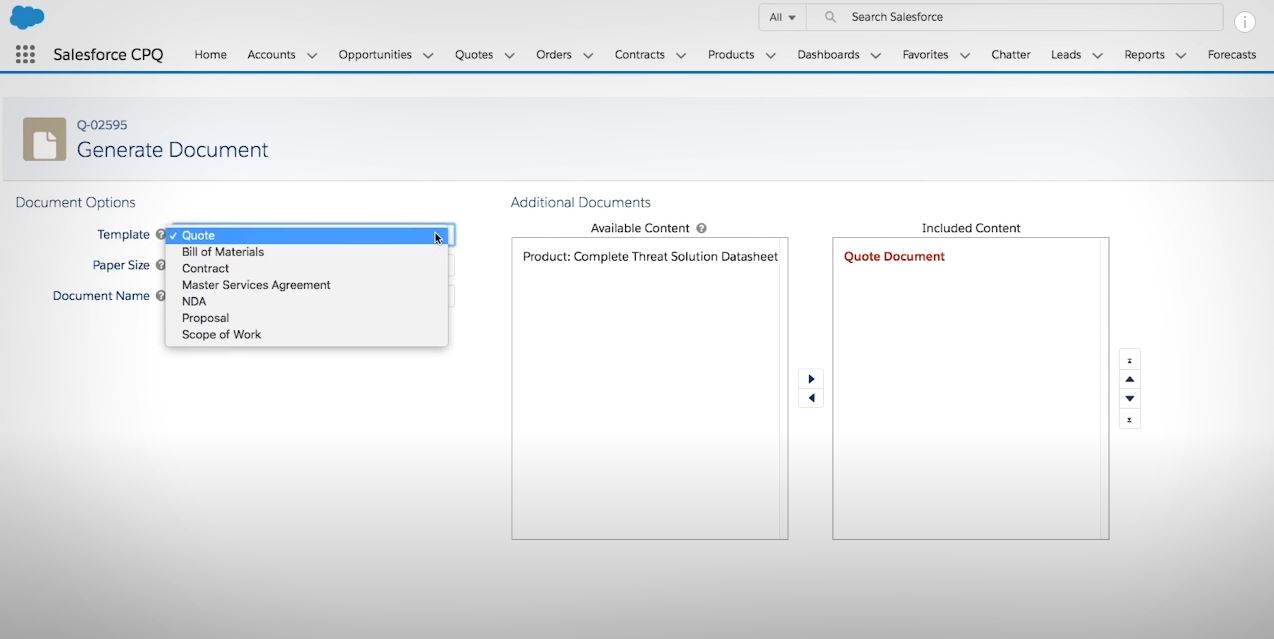
Task: Open the Opportunities tab
Action: (x=375, y=55)
